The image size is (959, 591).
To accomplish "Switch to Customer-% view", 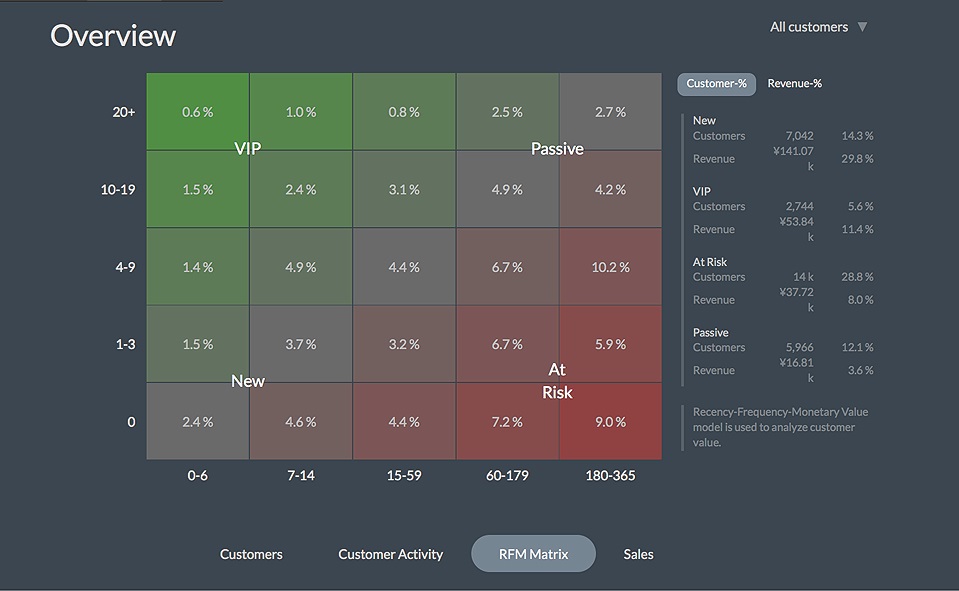I will click(716, 84).
